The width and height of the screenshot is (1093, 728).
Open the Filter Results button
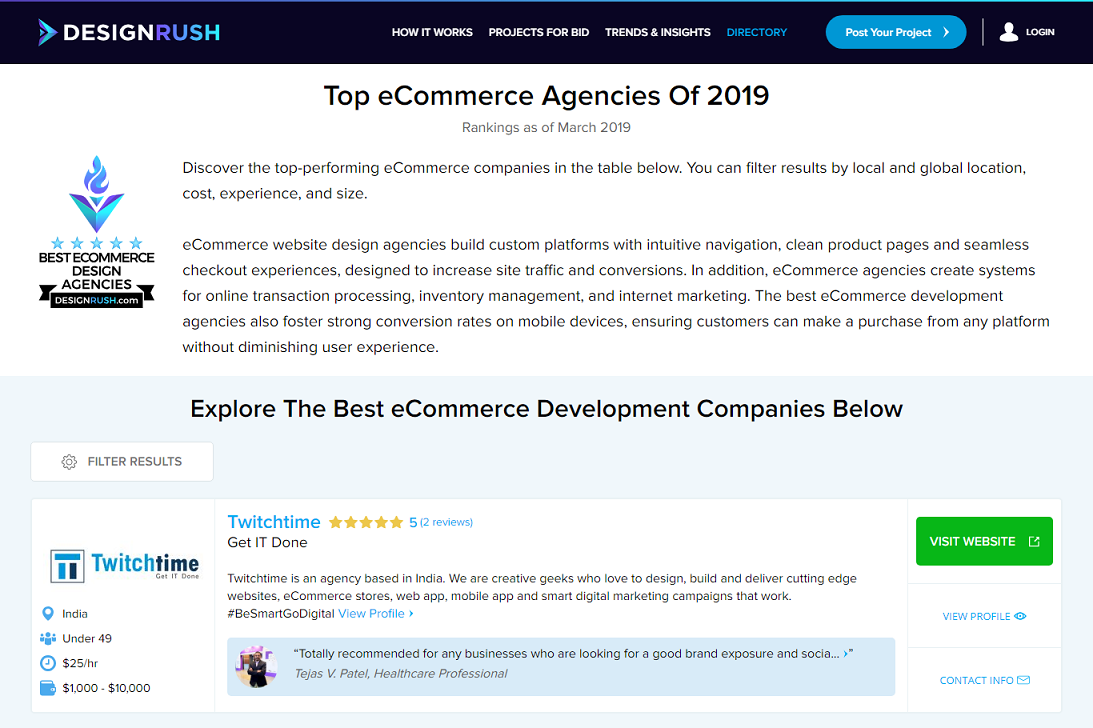[x=122, y=462]
